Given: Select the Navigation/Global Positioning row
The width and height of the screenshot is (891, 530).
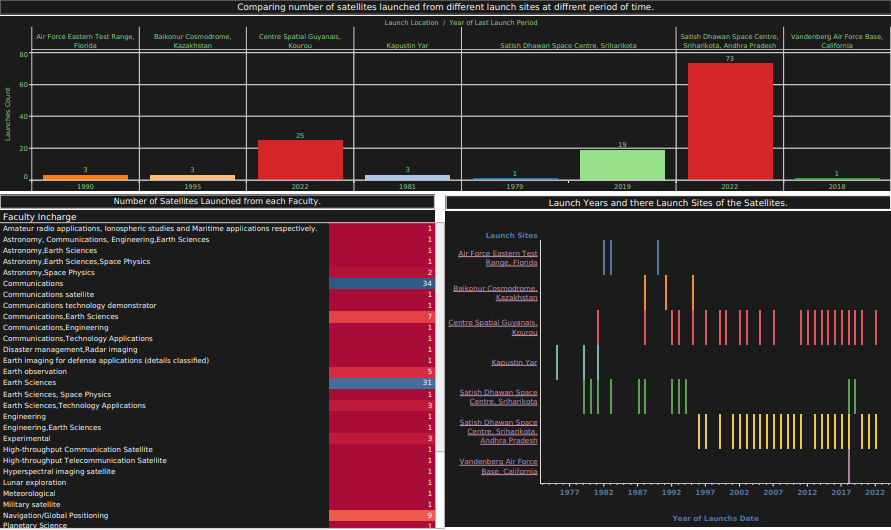Looking at the screenshot, I should pos(164,515).
